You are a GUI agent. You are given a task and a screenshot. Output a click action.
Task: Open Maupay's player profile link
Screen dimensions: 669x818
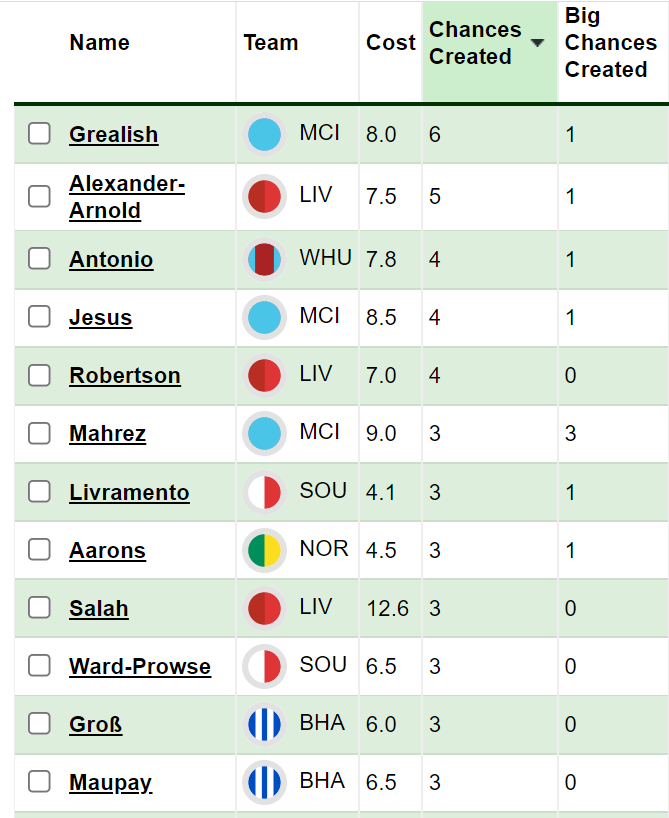[x=111, y=783]
